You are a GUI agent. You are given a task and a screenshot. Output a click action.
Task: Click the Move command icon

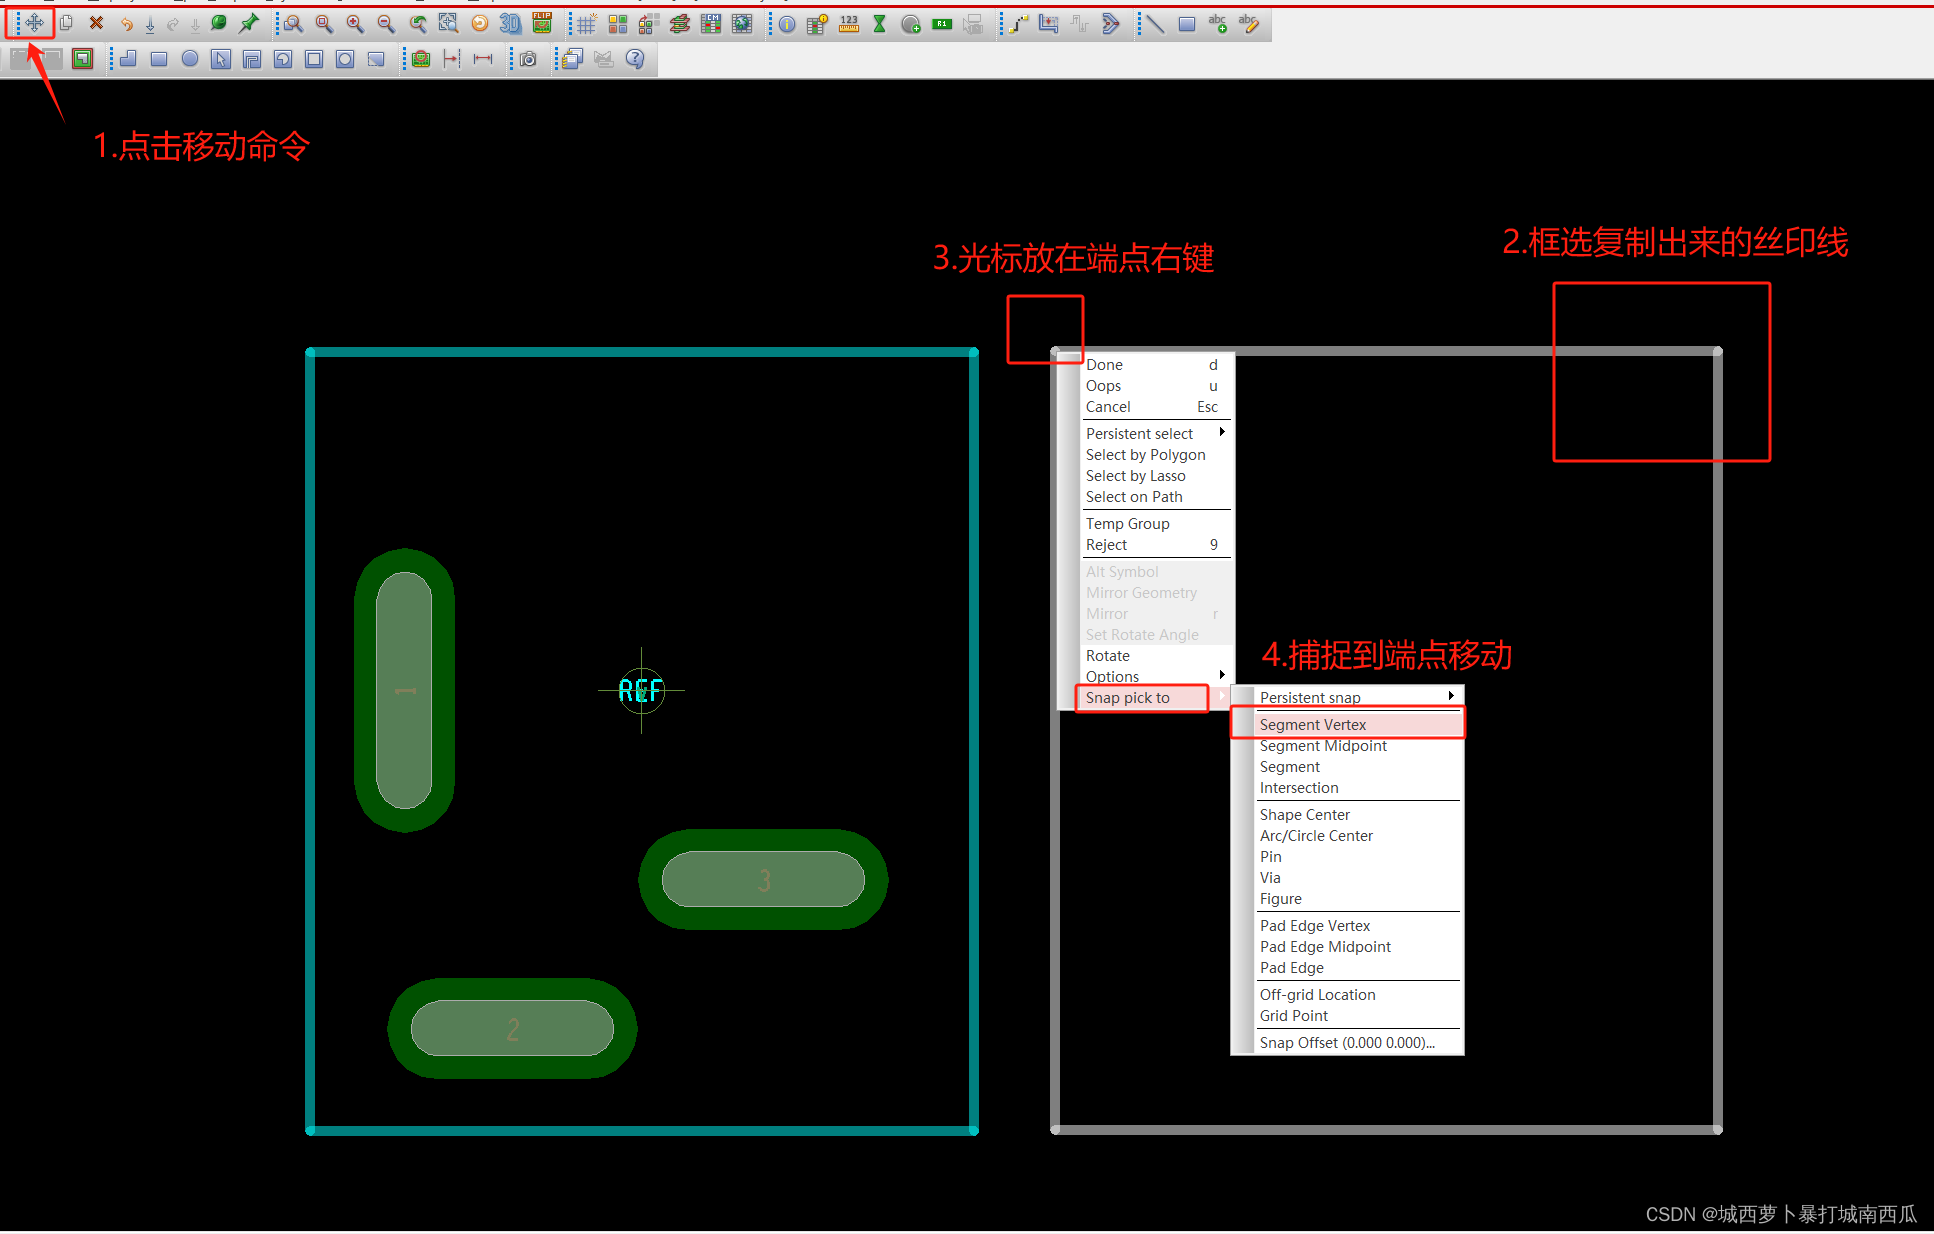[34, 23]
